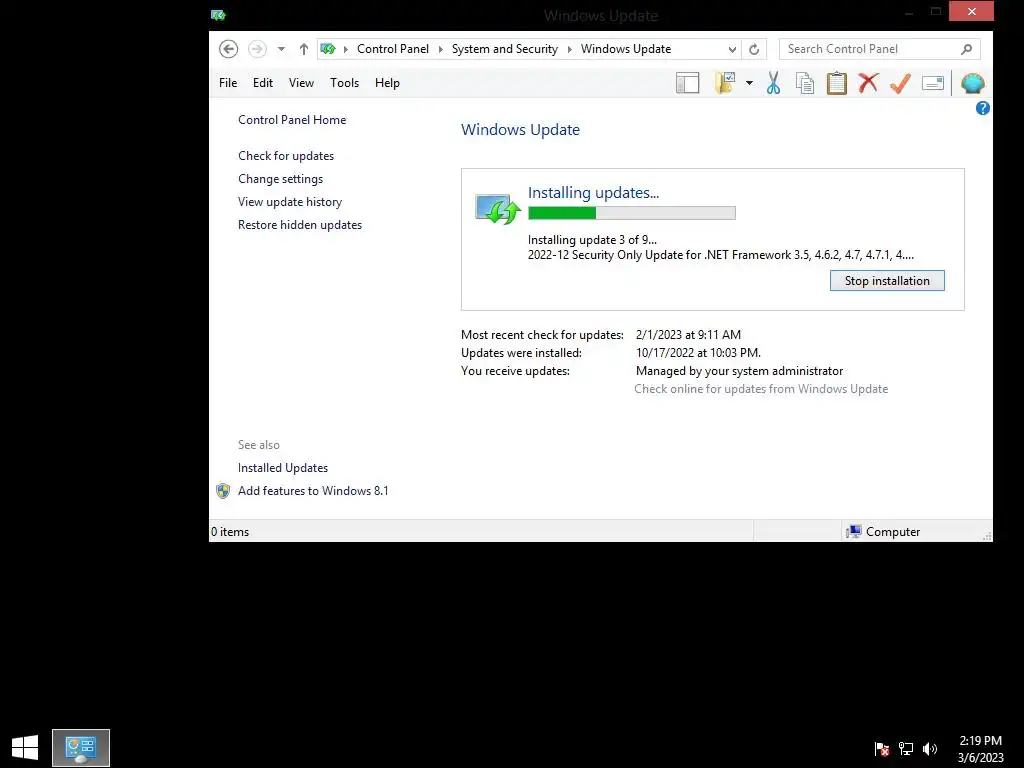Open help with the blue question mark
Screen dimensions: 1024x768
coord(982,108)
